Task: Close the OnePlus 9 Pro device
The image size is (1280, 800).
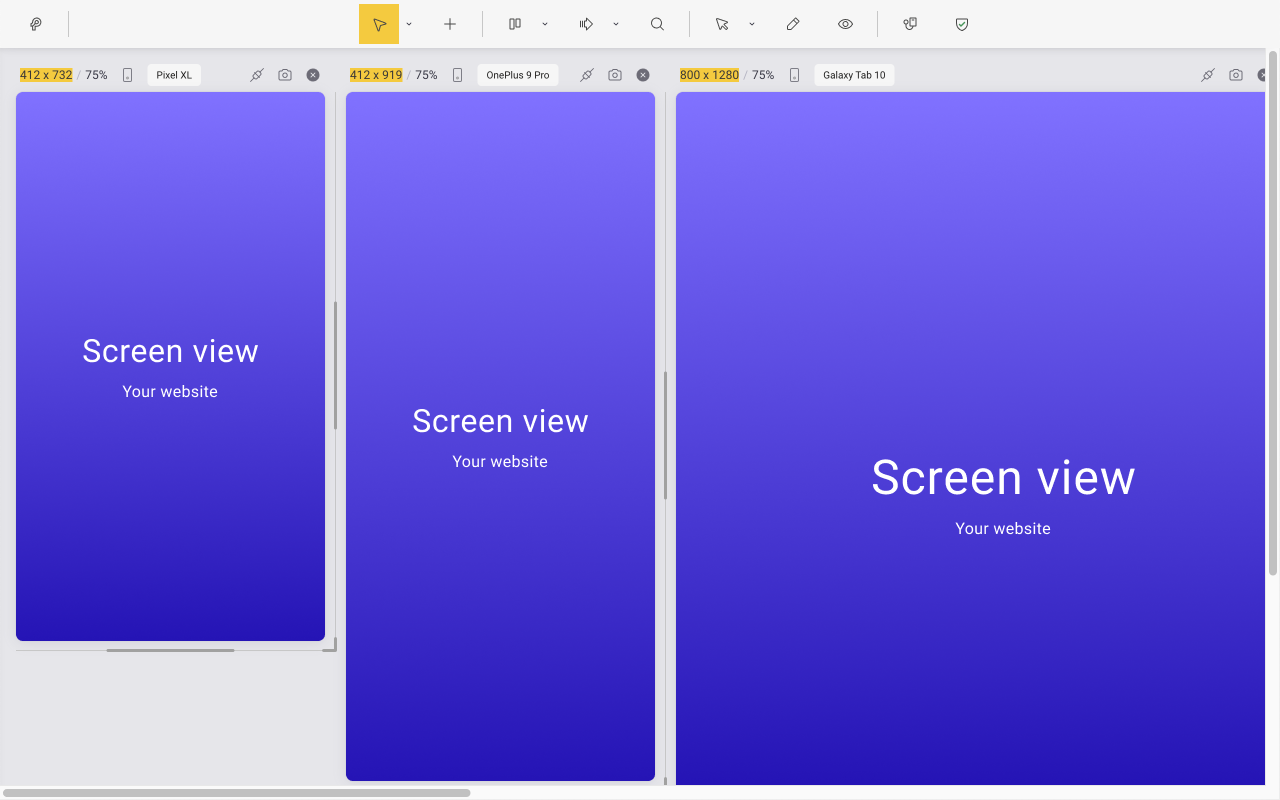Action: coord(643,75)
